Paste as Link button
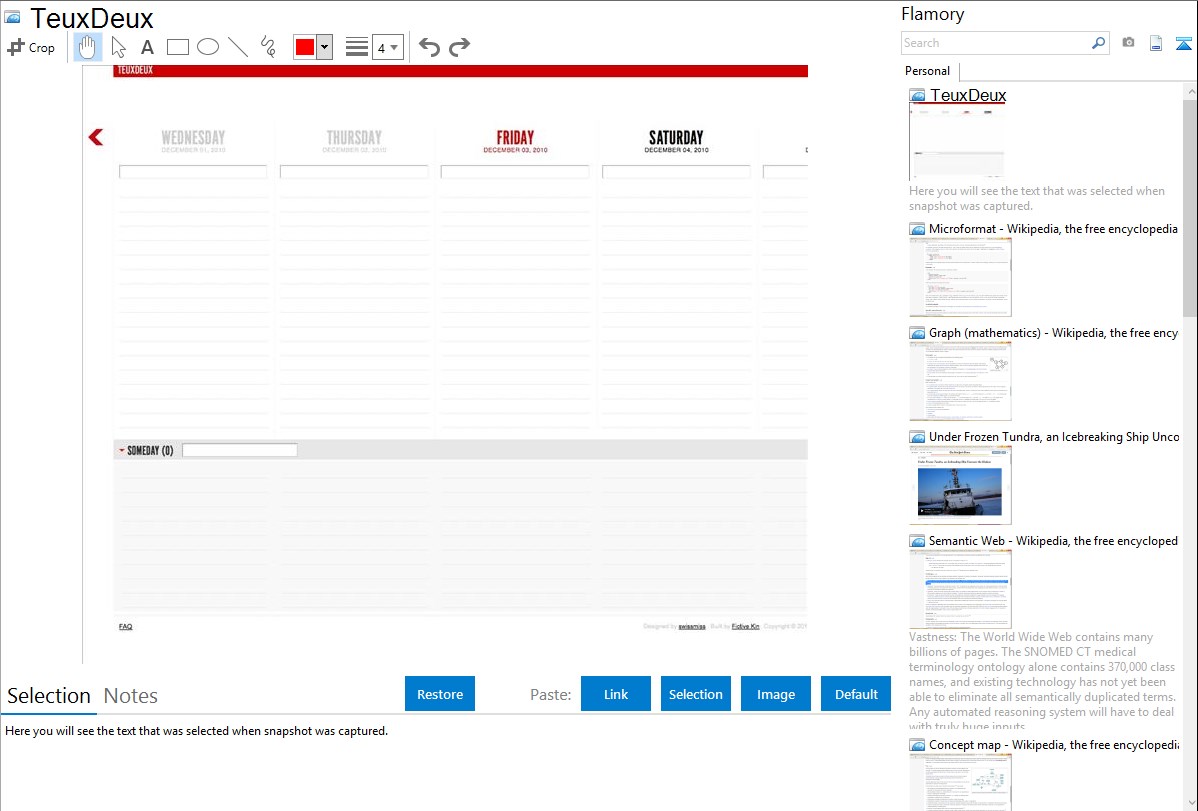 pyautogui.click(x=616, y=694)
